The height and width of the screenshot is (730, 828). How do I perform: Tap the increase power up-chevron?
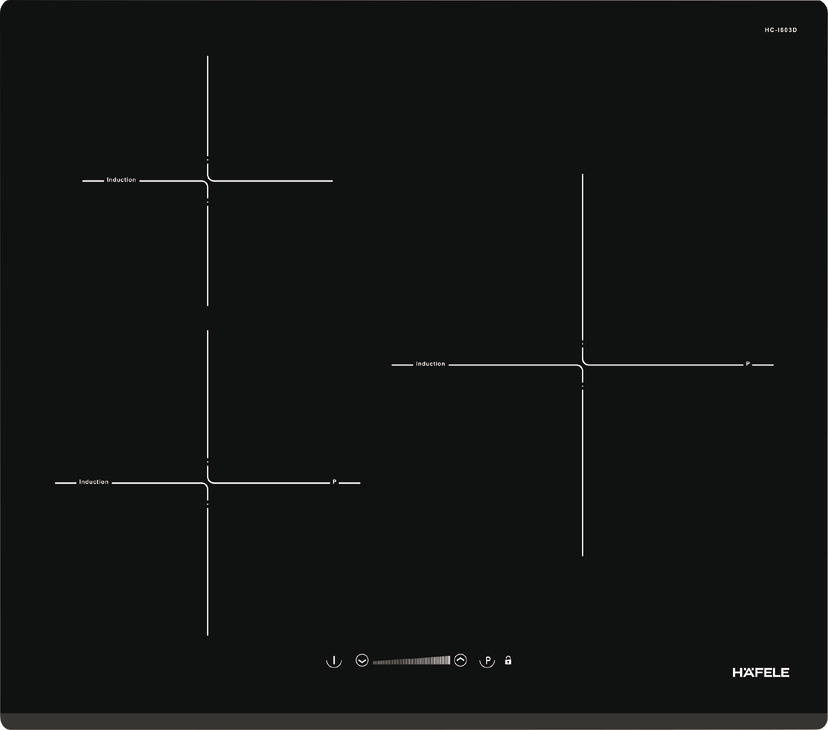click(460, 660)
